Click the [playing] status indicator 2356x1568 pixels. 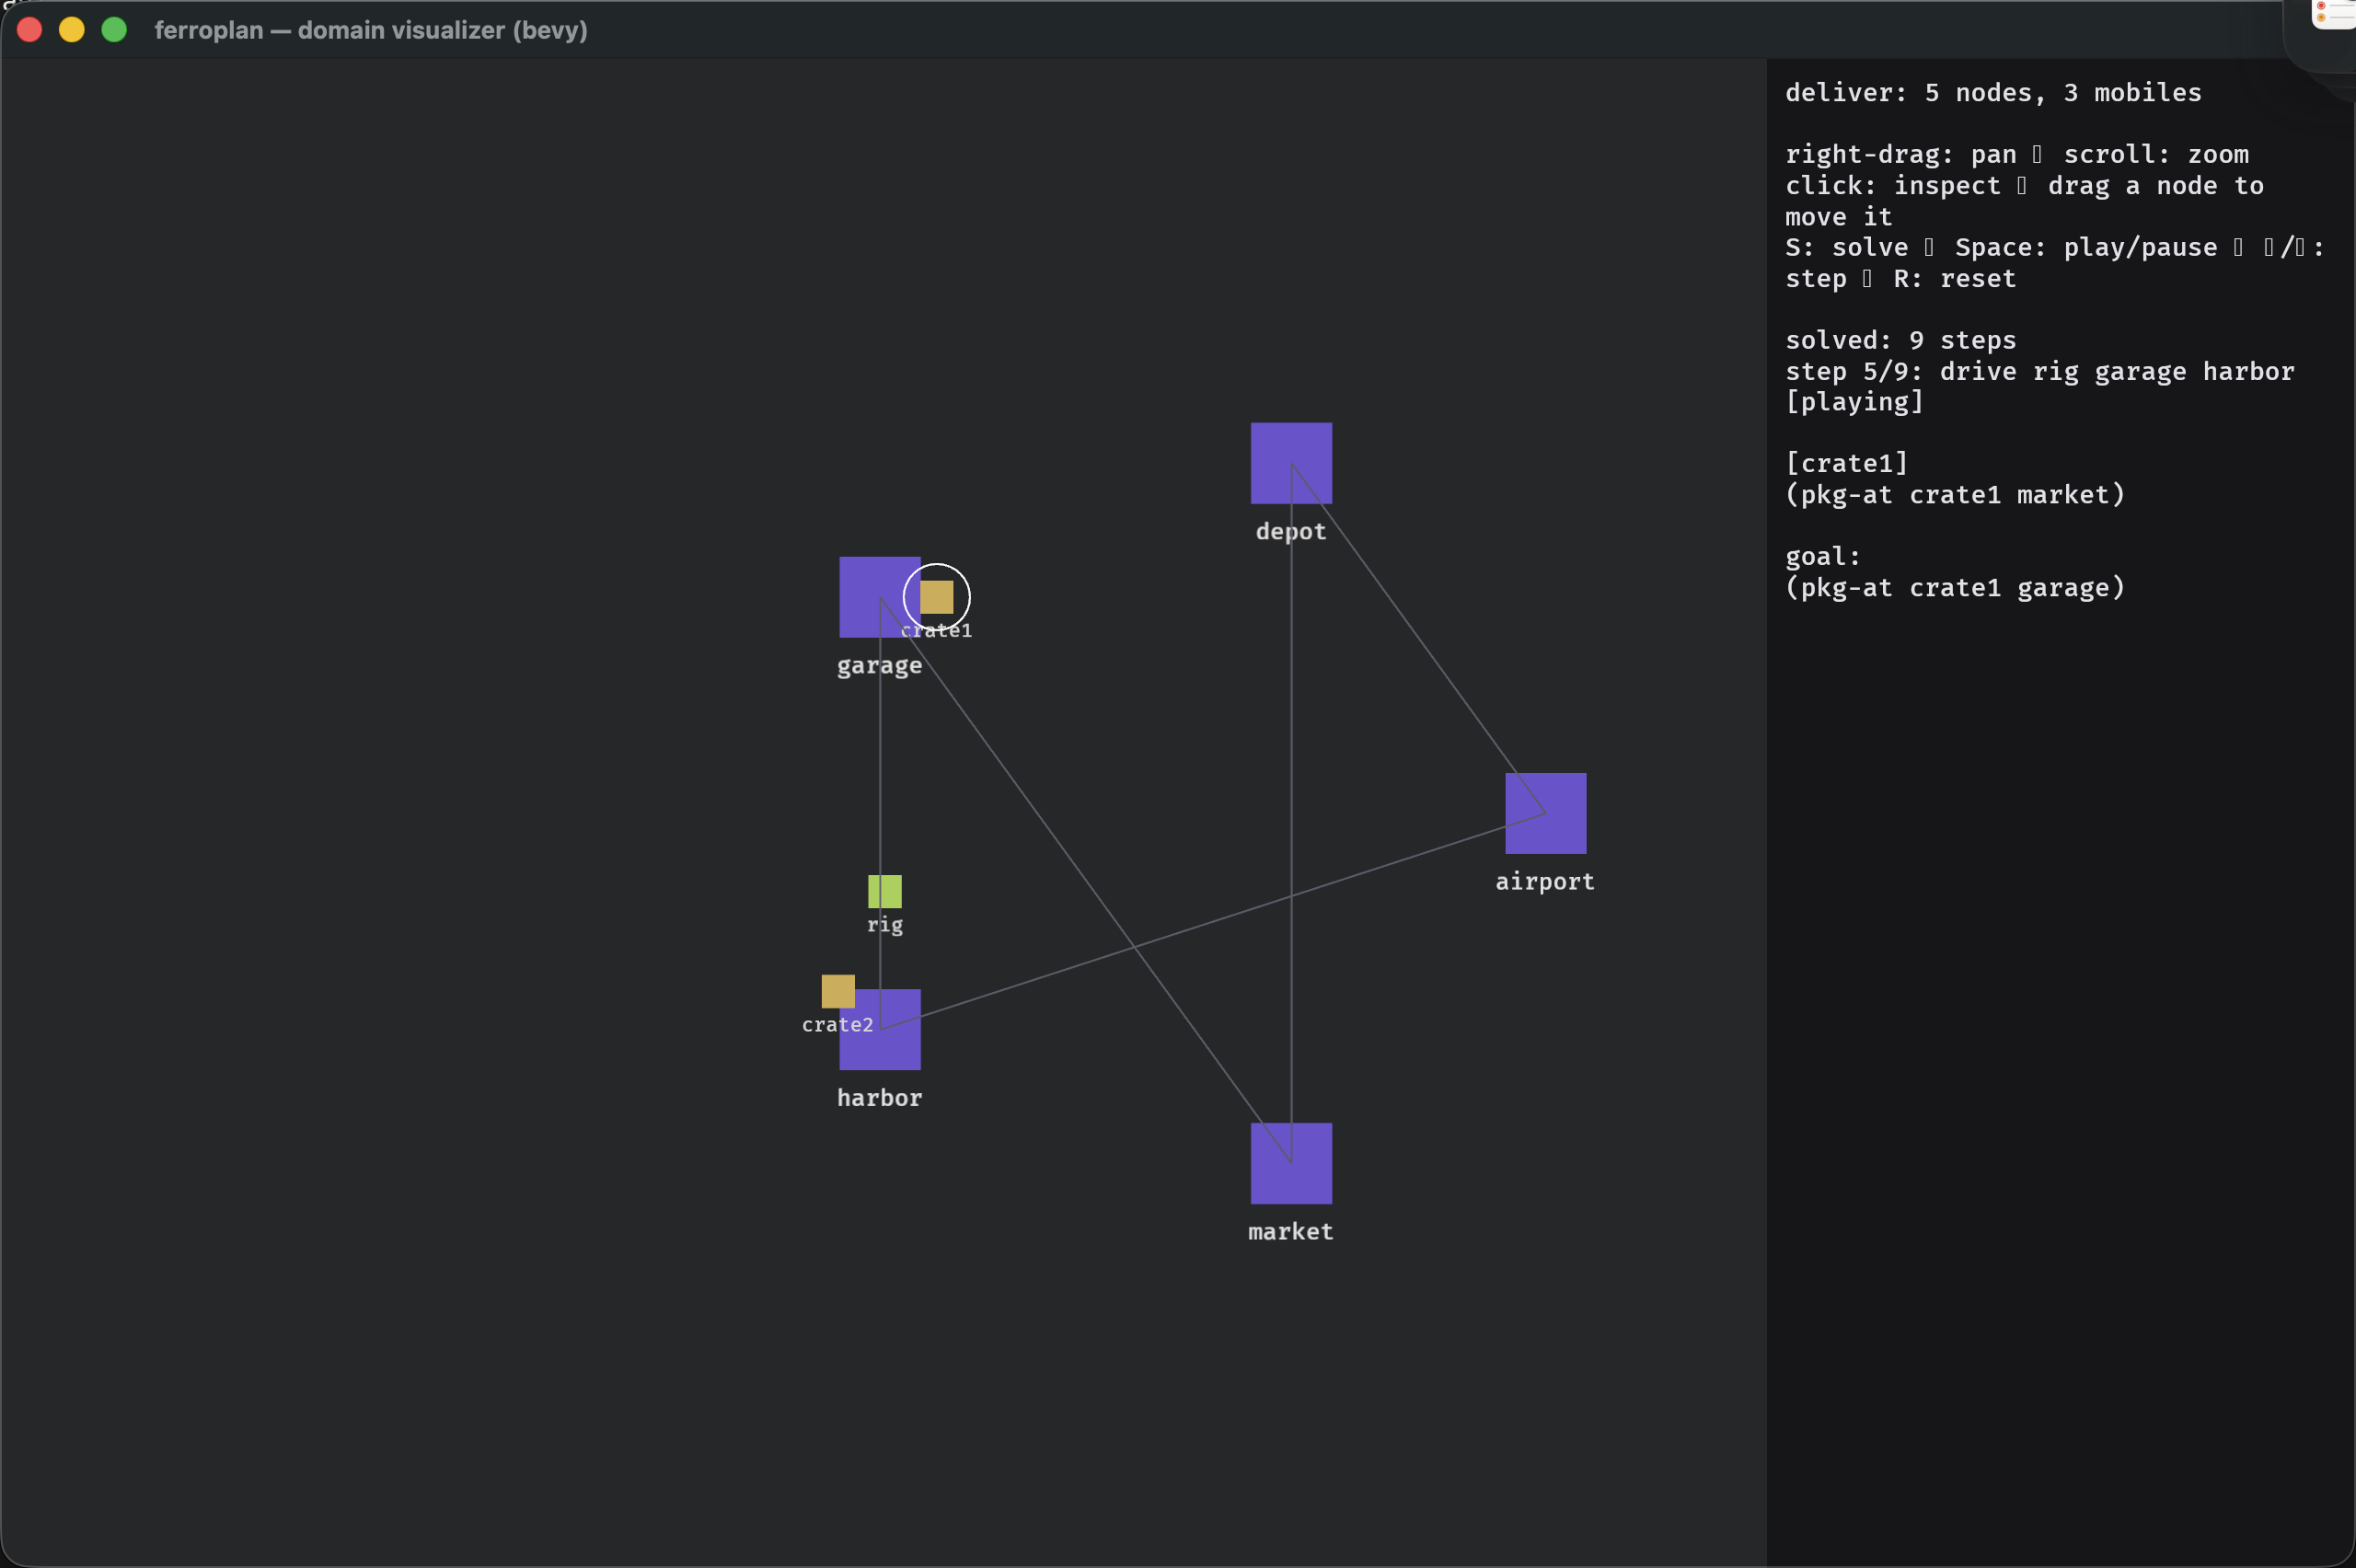point(1854,402)
